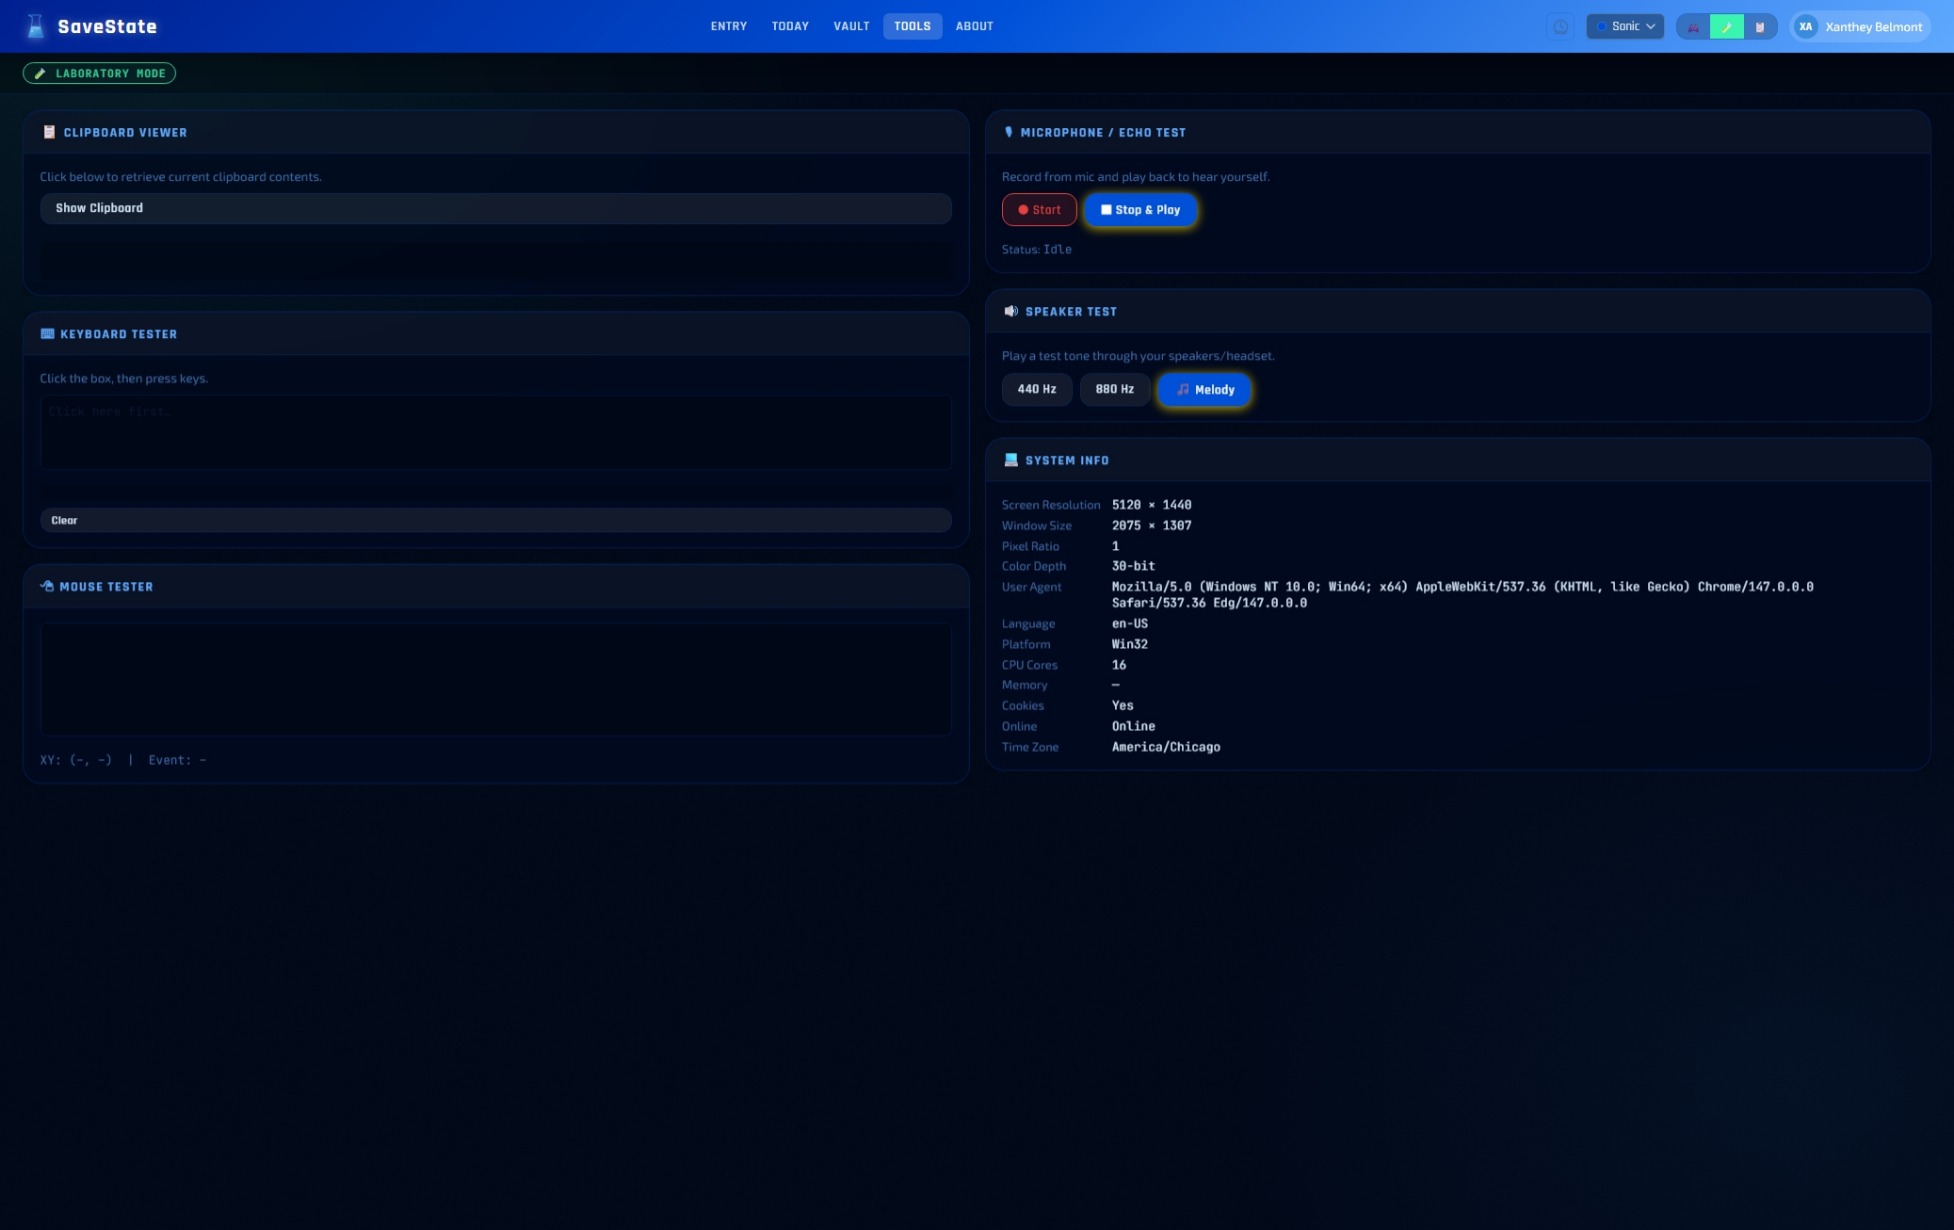1954x1230 pixels.
Task: Switch to the book mode in the header toggle
Action: (x=1759, y=26)
